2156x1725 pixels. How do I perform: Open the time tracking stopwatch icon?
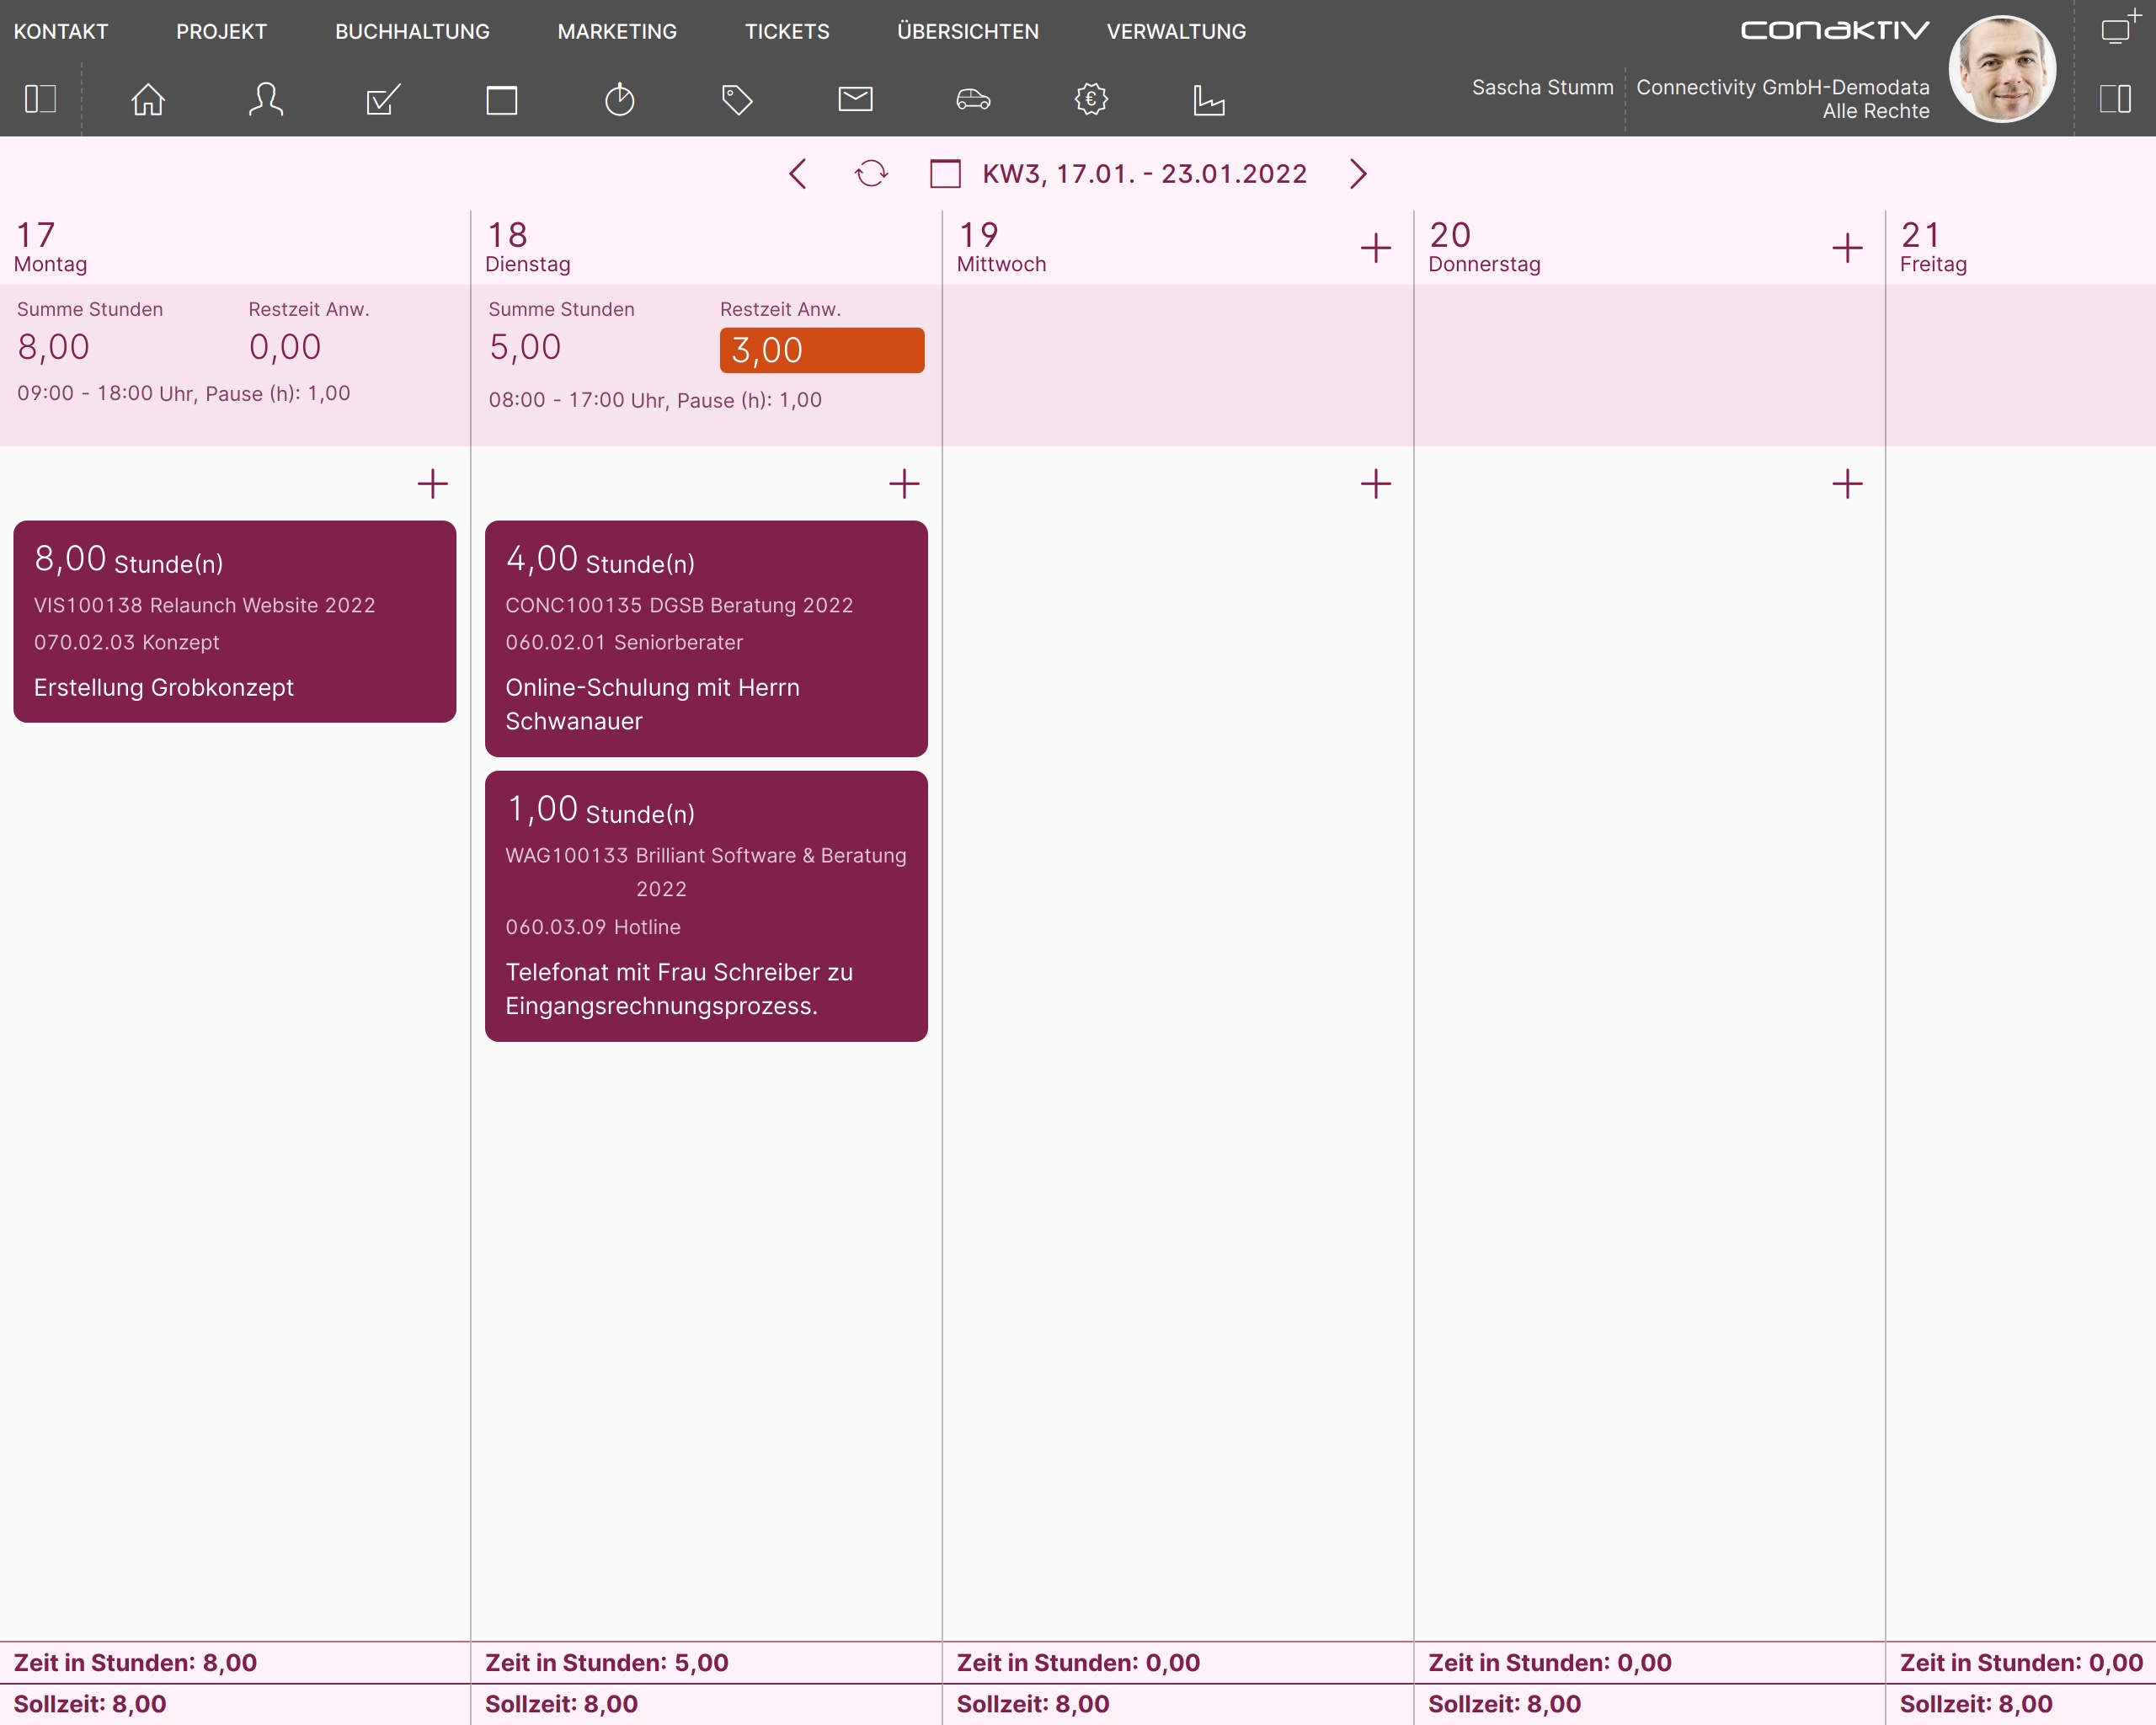pyautogui.click(x=620, y=99)
